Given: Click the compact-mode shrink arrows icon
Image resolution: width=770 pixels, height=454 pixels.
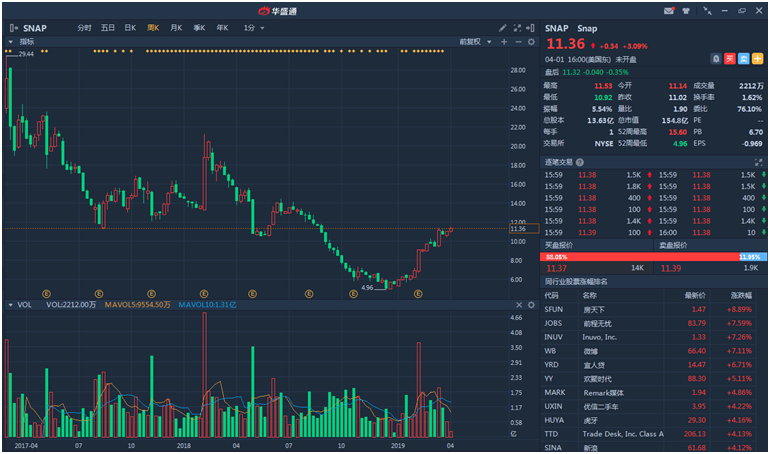Looking at the screenshot, I should pyautogui.click(x=707, y=11).
